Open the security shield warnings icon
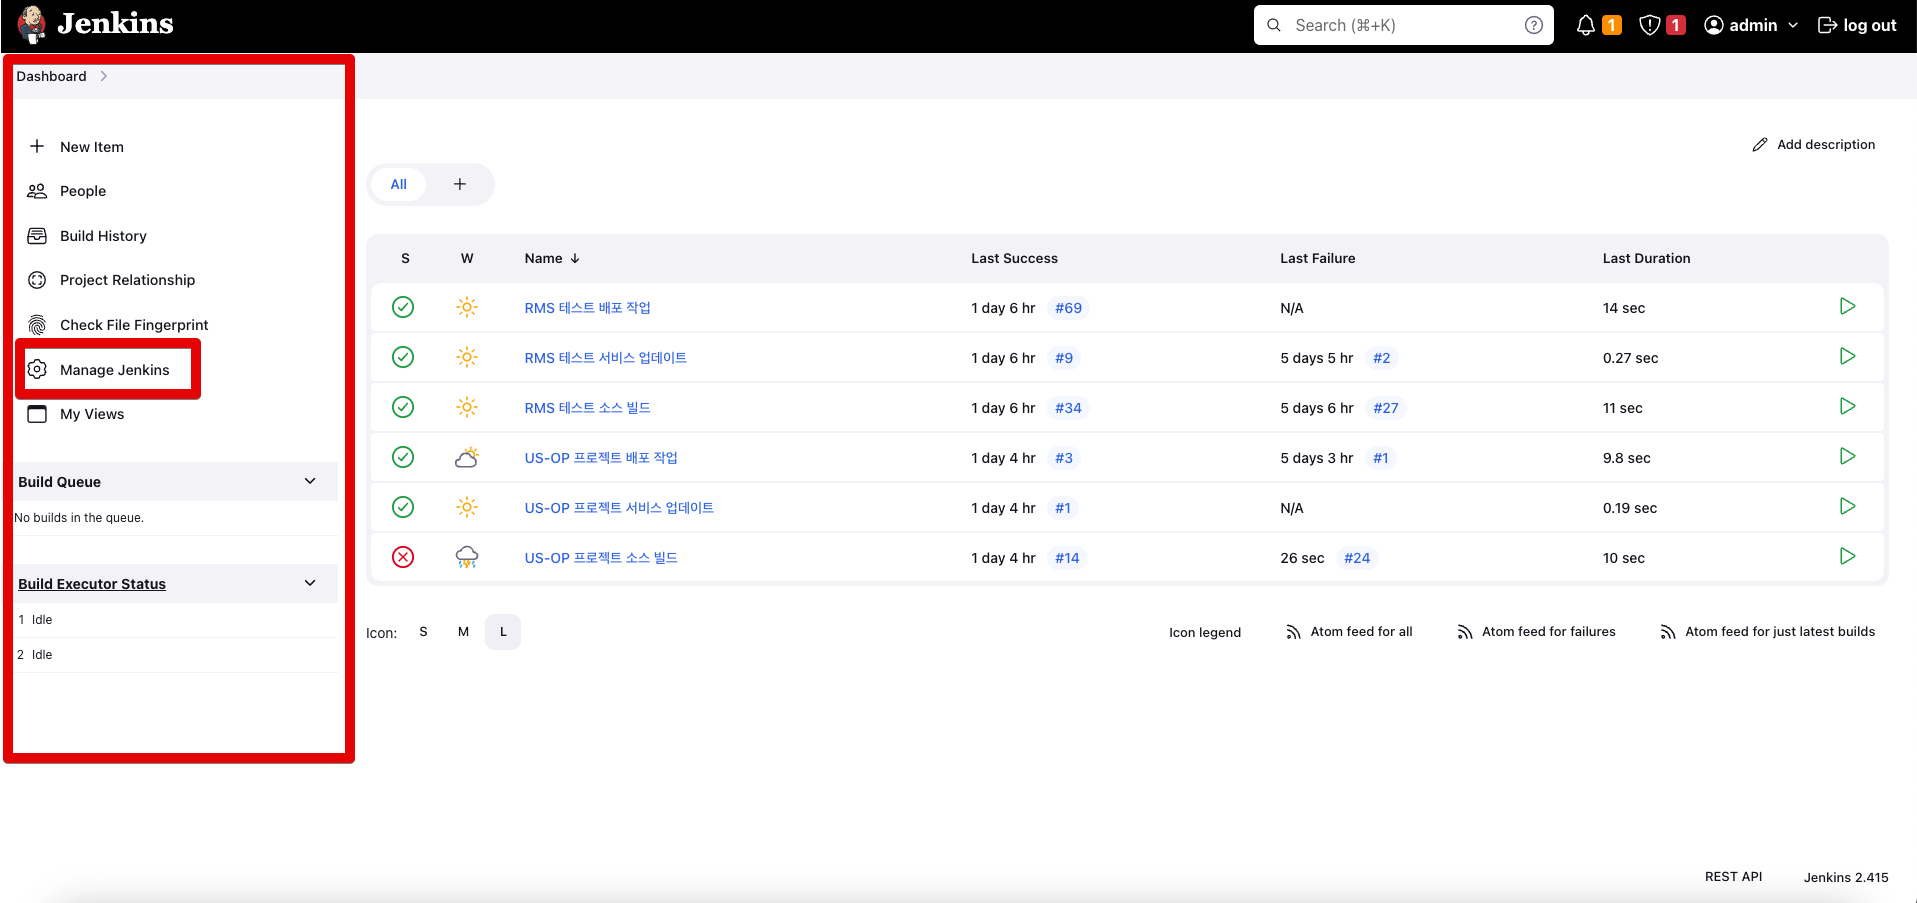This screenshot has height=903, width=1917. (x=1650, y=25)
